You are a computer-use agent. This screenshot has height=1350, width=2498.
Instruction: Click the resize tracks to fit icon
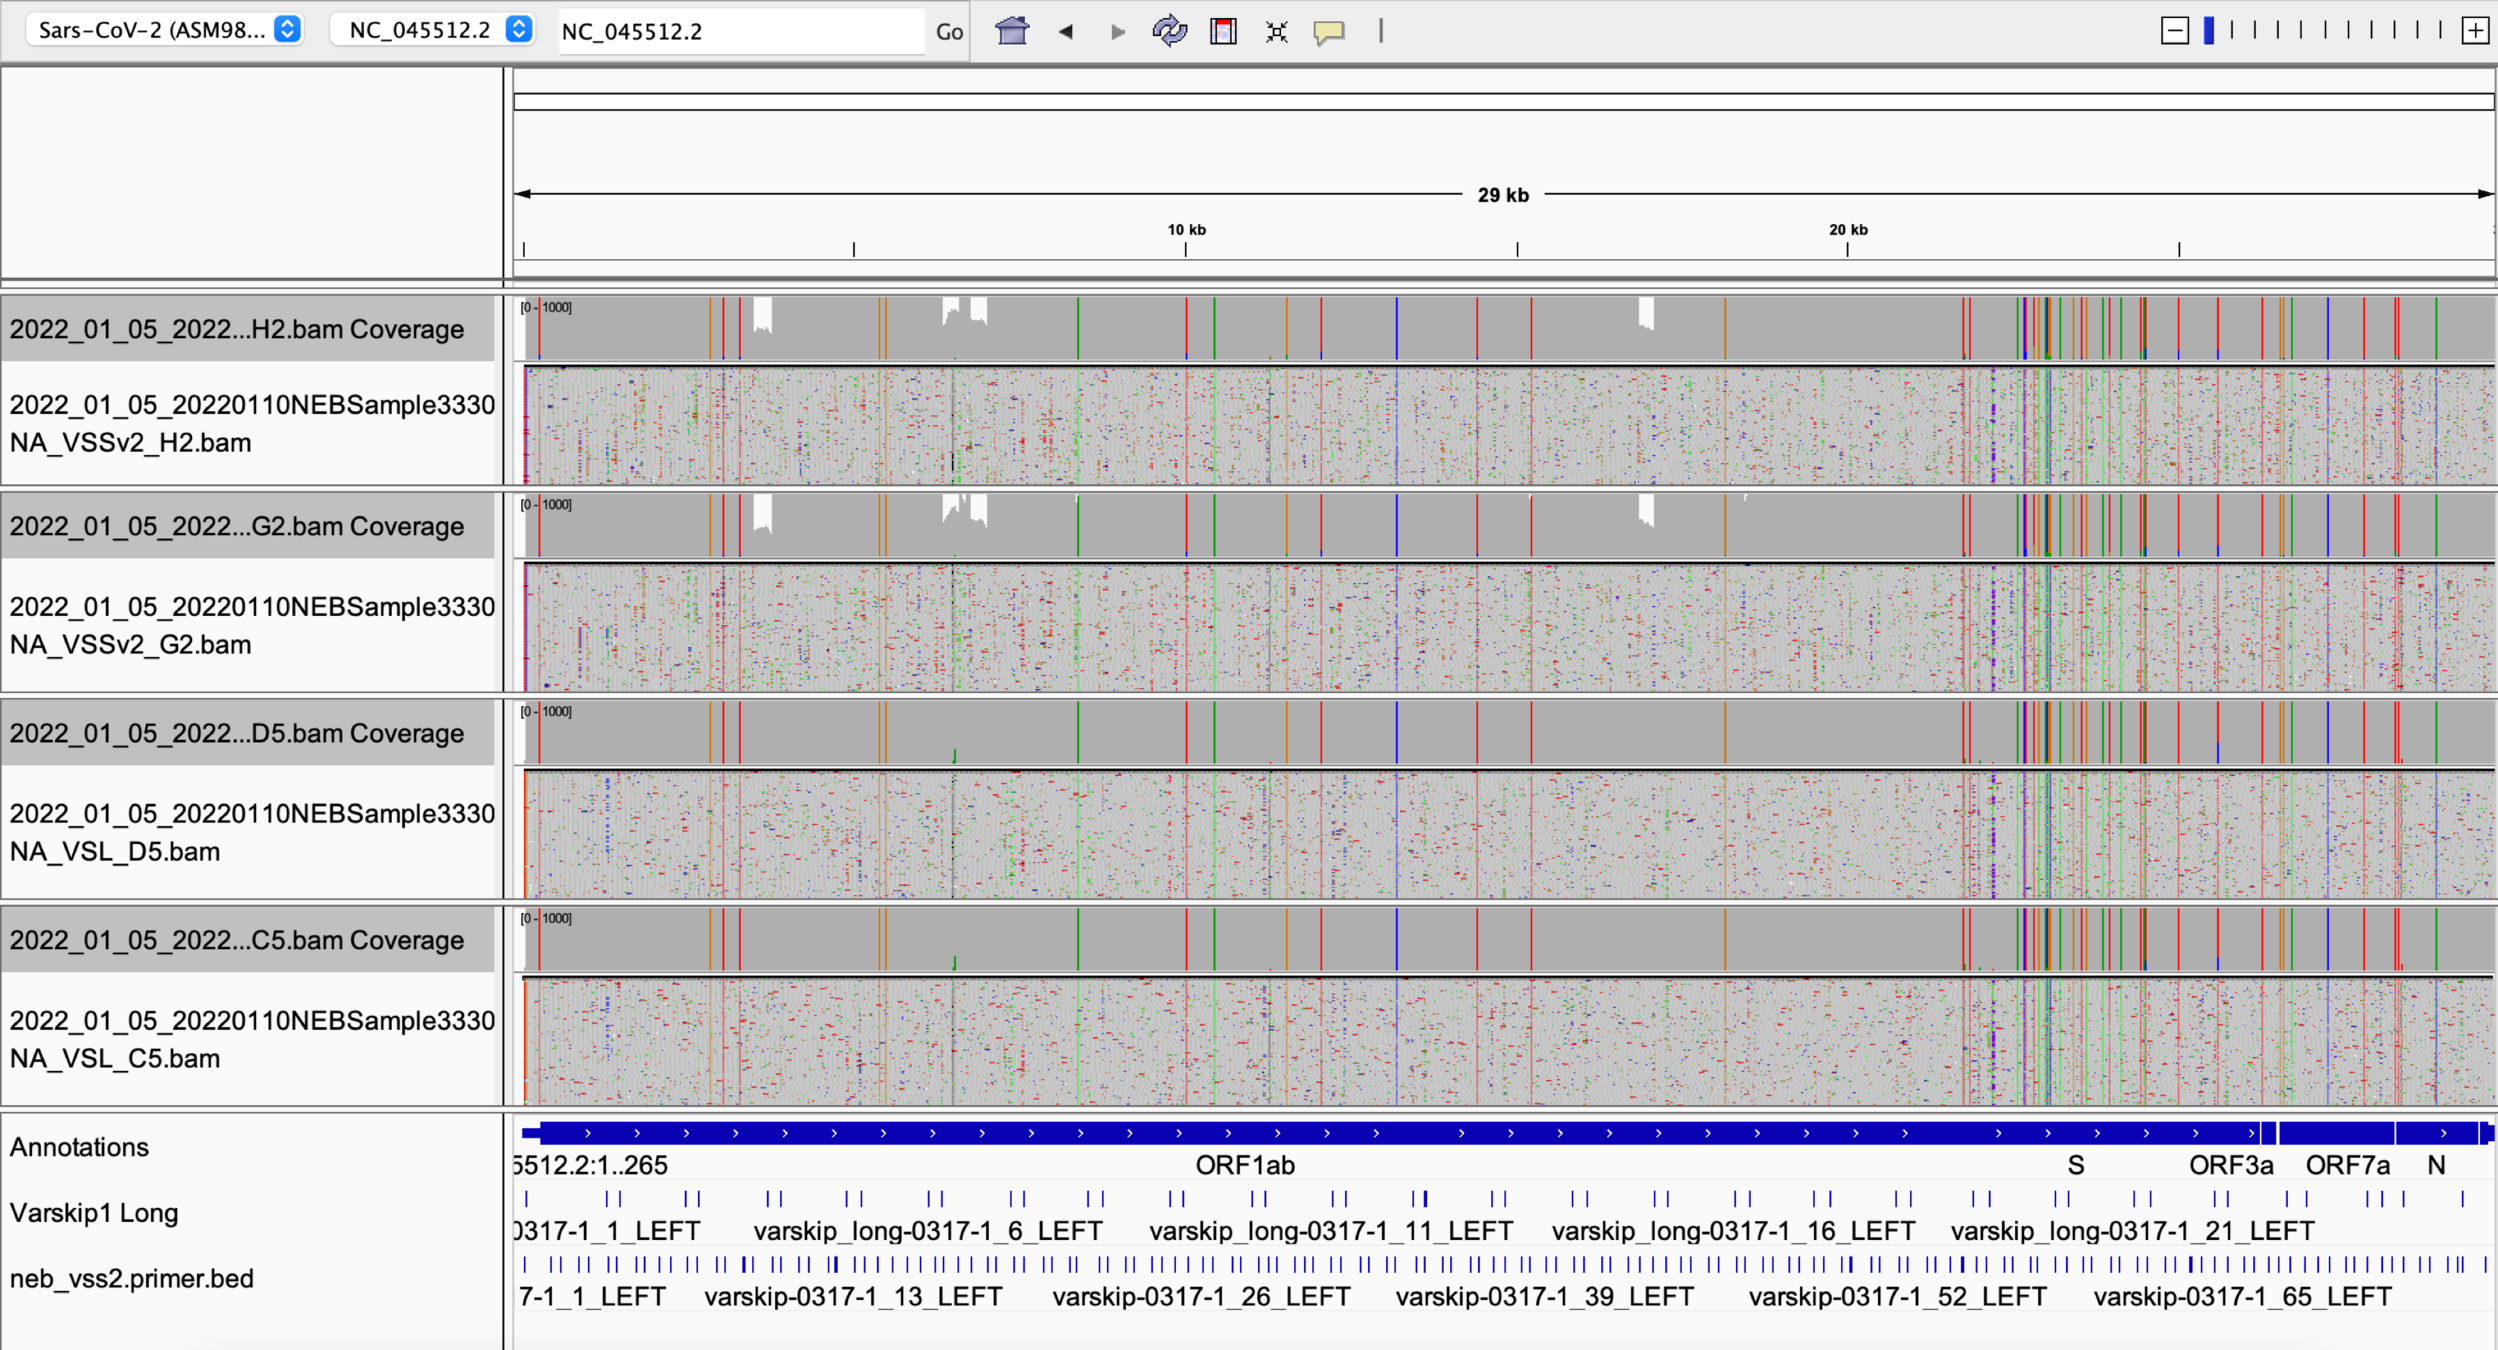point(1276,31)
